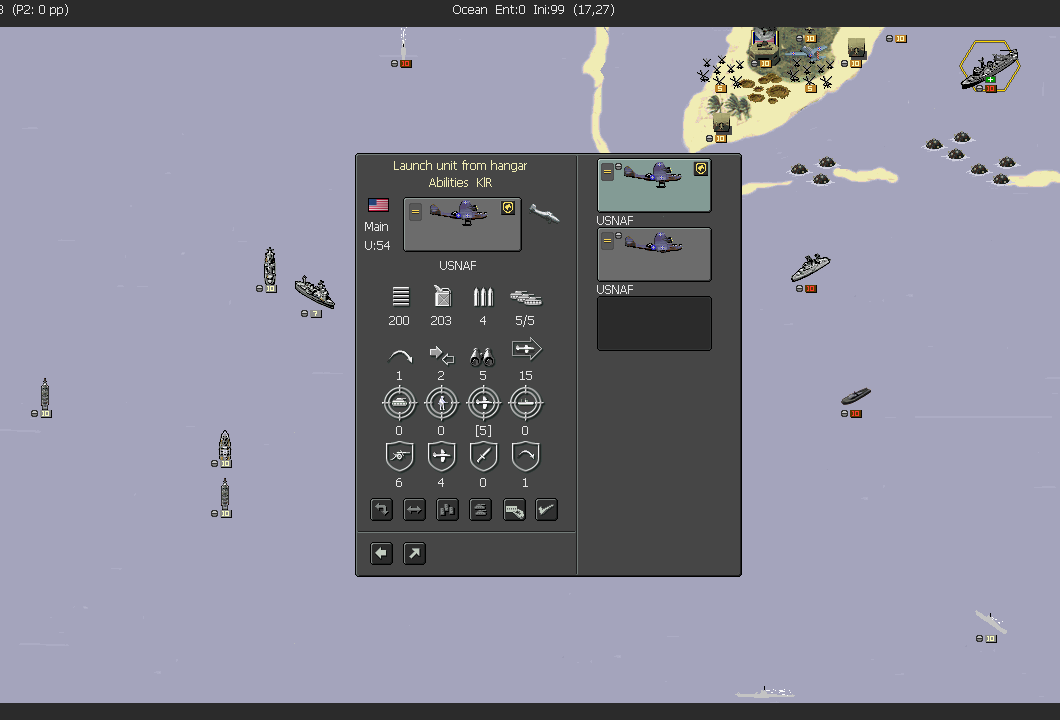Select the ship inside yellow hexagon
Image resolution: width=1060 pixels, height=720 pixels.
989,65
